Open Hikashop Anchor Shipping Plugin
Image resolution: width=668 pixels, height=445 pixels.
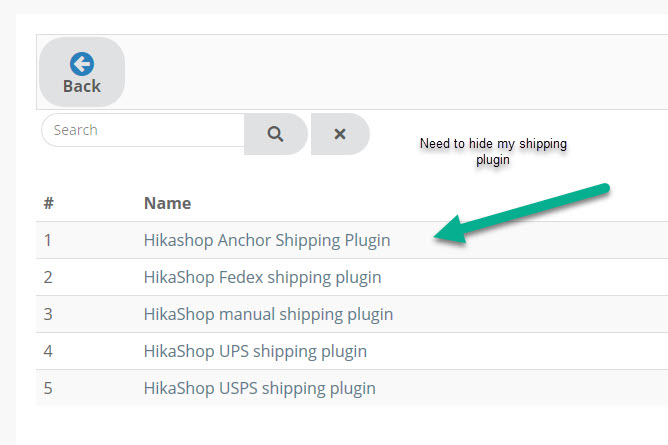(266, 240)
